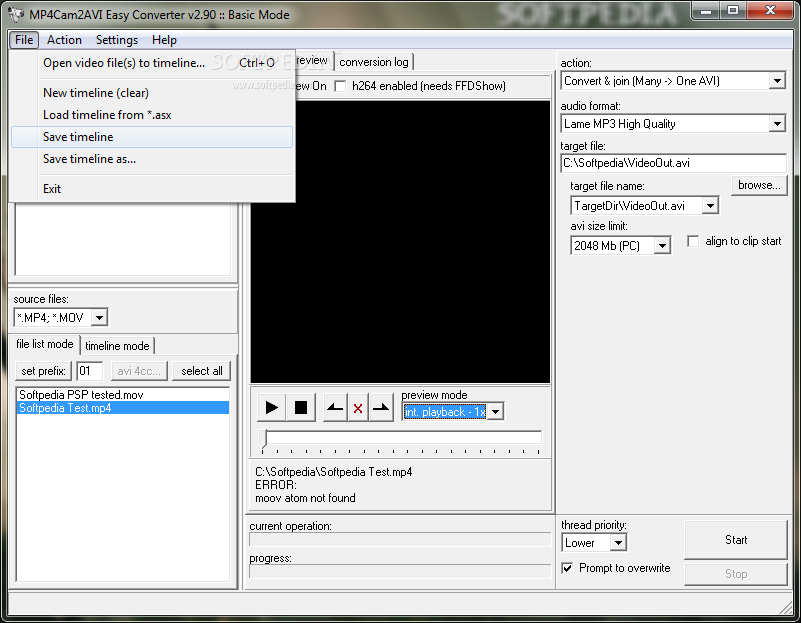Click Save timeline menu entry

(x=152, y=137)
